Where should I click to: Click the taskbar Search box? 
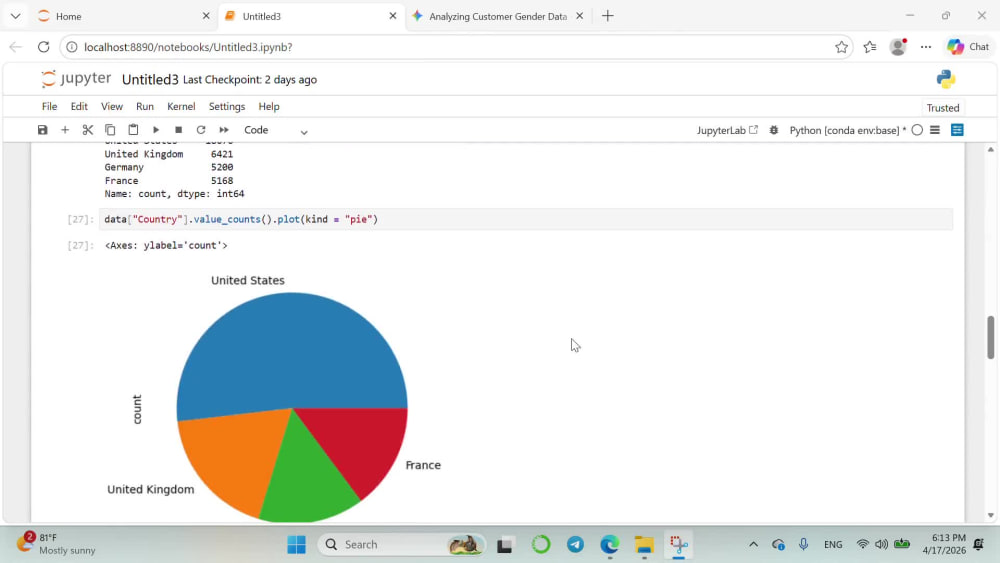tap(402, 545)
